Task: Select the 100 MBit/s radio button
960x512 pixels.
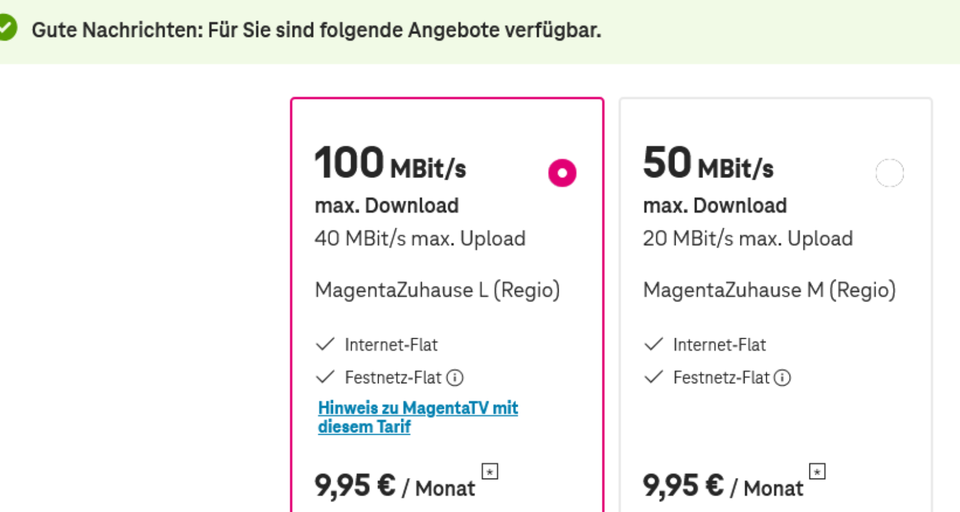Action: (x=562, y=173)
